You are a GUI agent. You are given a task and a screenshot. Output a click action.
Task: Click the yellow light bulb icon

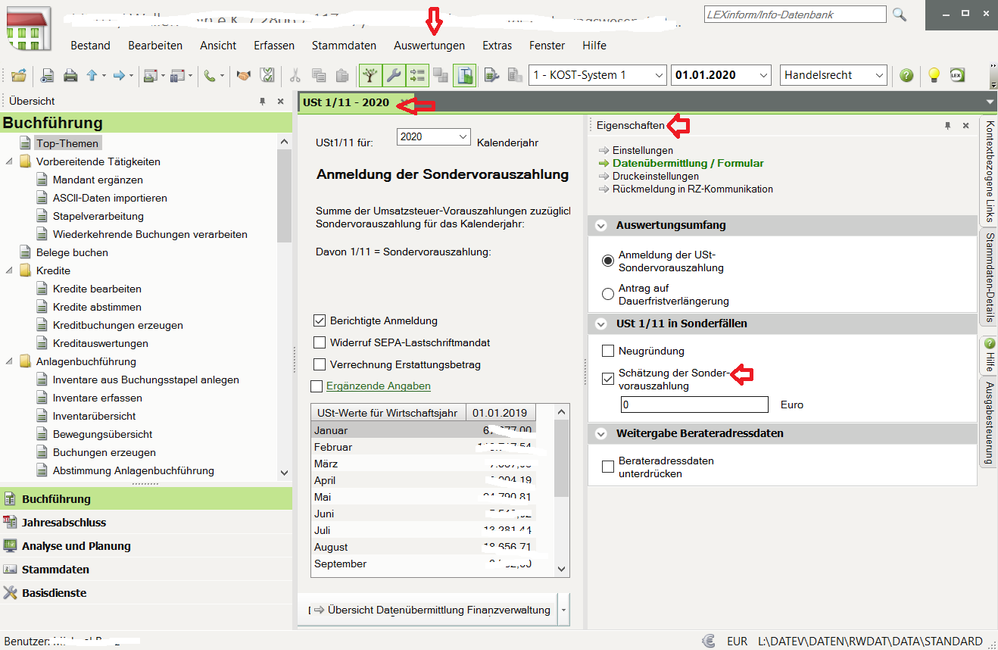(934, 75)
